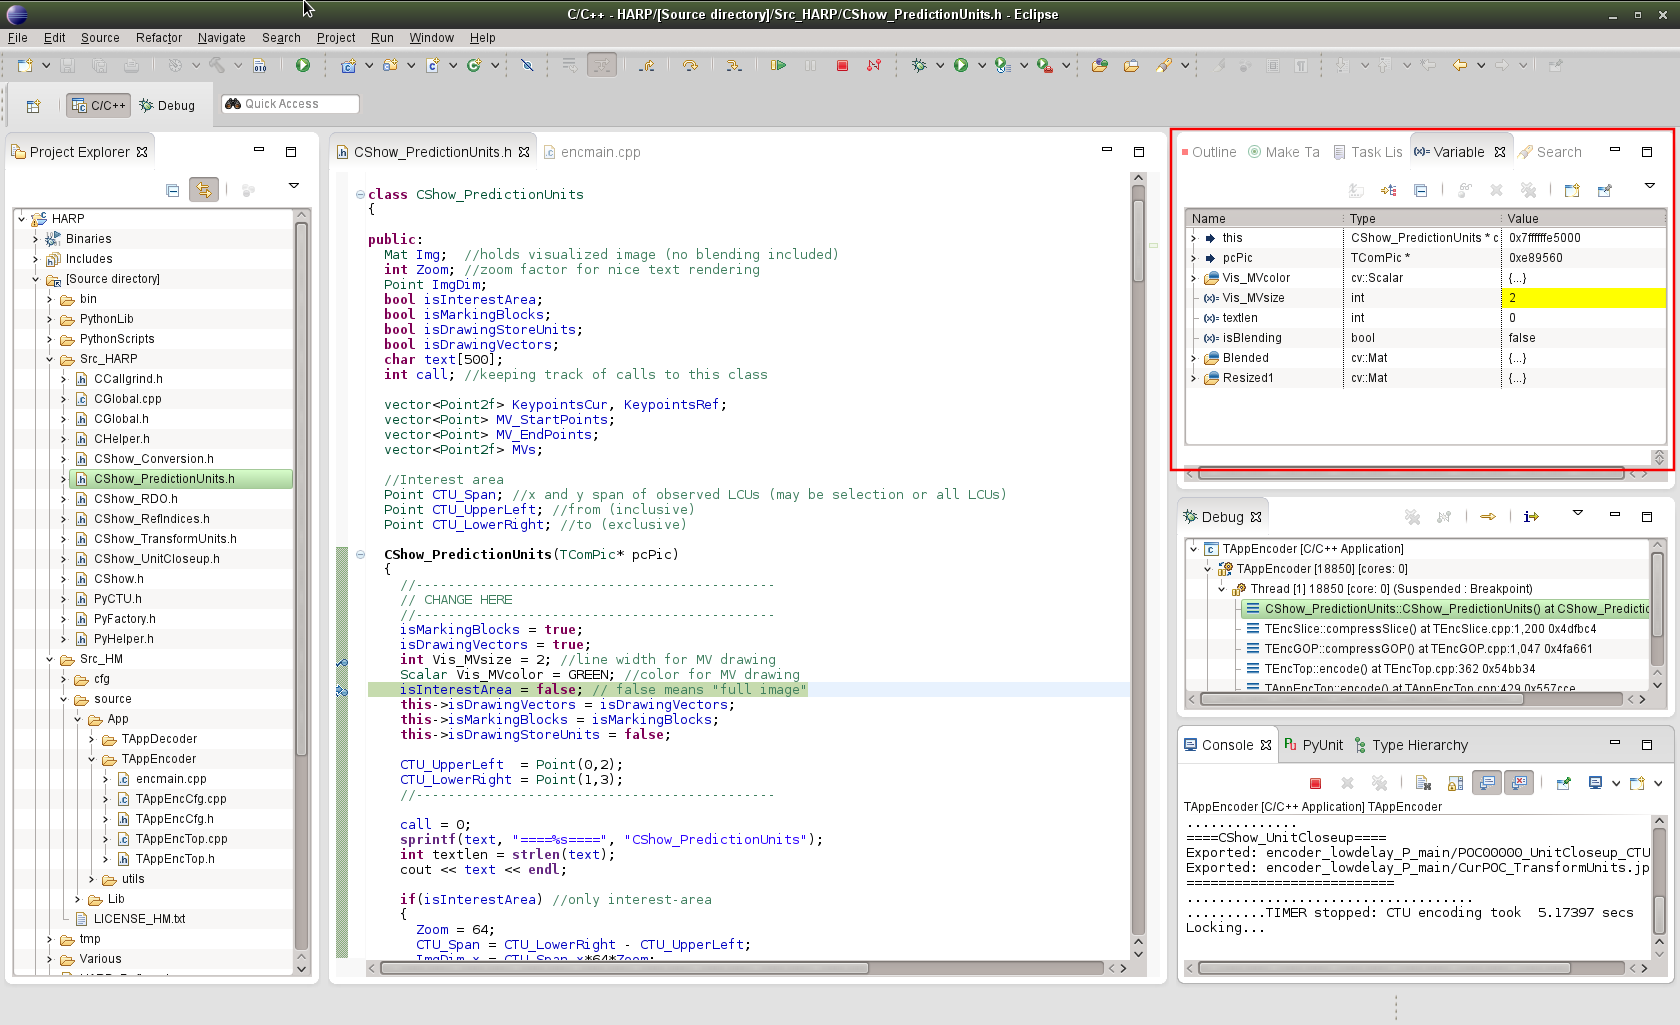Open the Refactor menu
The height and width of the screenshot is (1025, 1680).
[x=158, y=38]
